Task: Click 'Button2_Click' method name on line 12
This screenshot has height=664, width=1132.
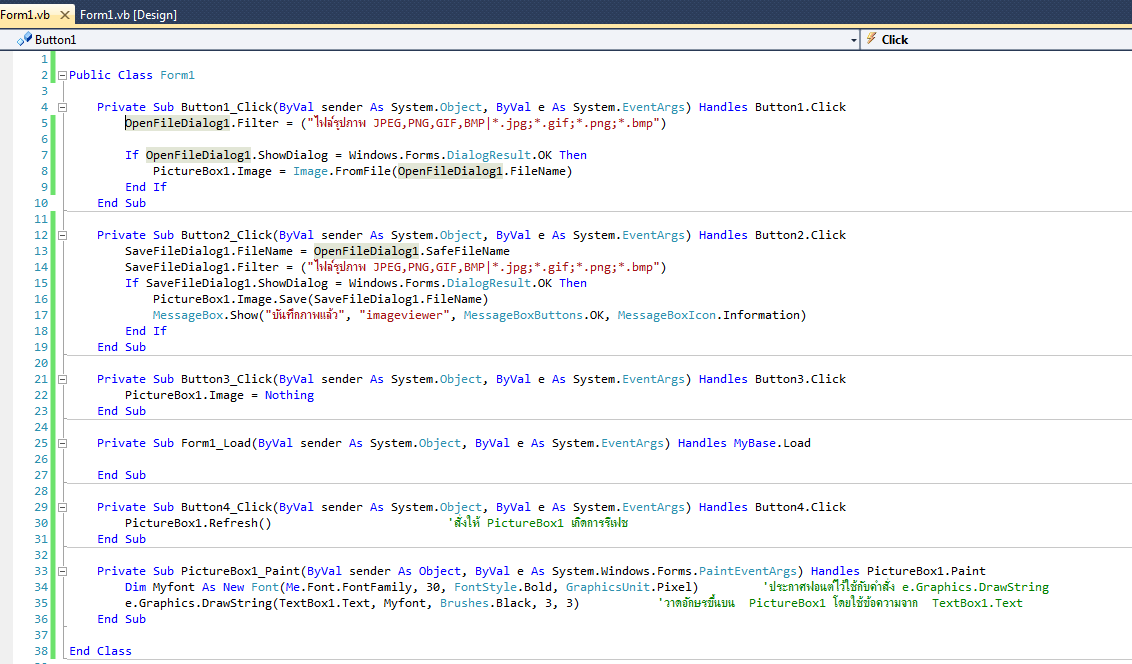Action: click(226, 235)
